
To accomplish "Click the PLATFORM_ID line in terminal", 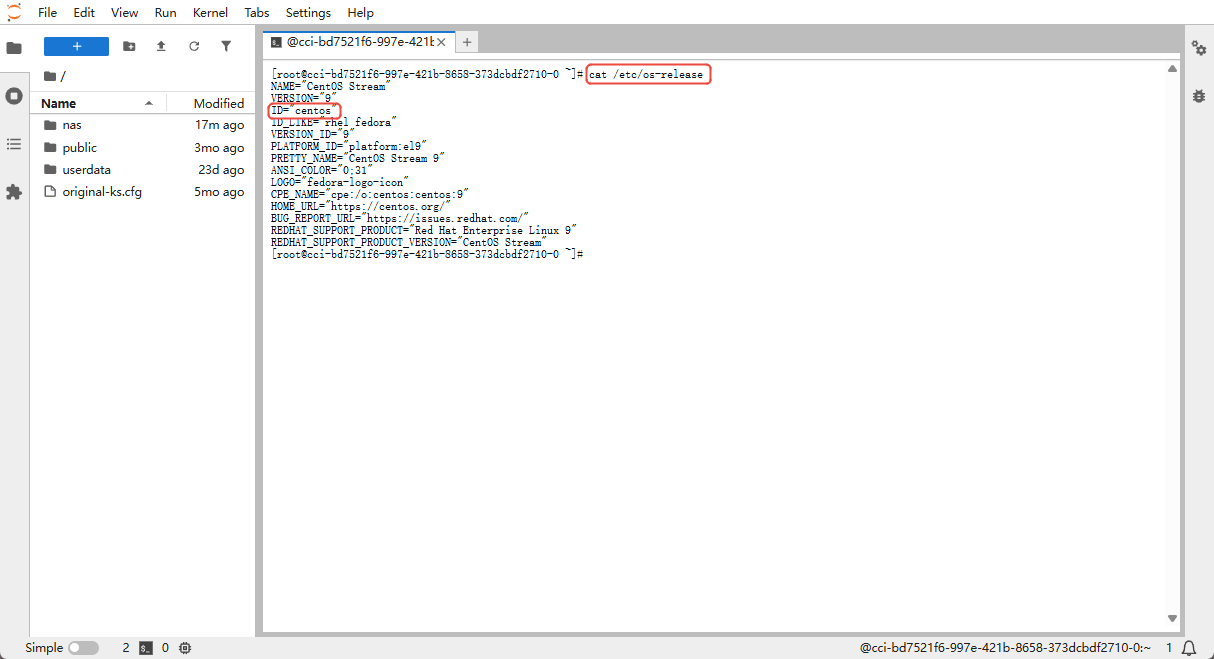I will click(x=347, y=146).
